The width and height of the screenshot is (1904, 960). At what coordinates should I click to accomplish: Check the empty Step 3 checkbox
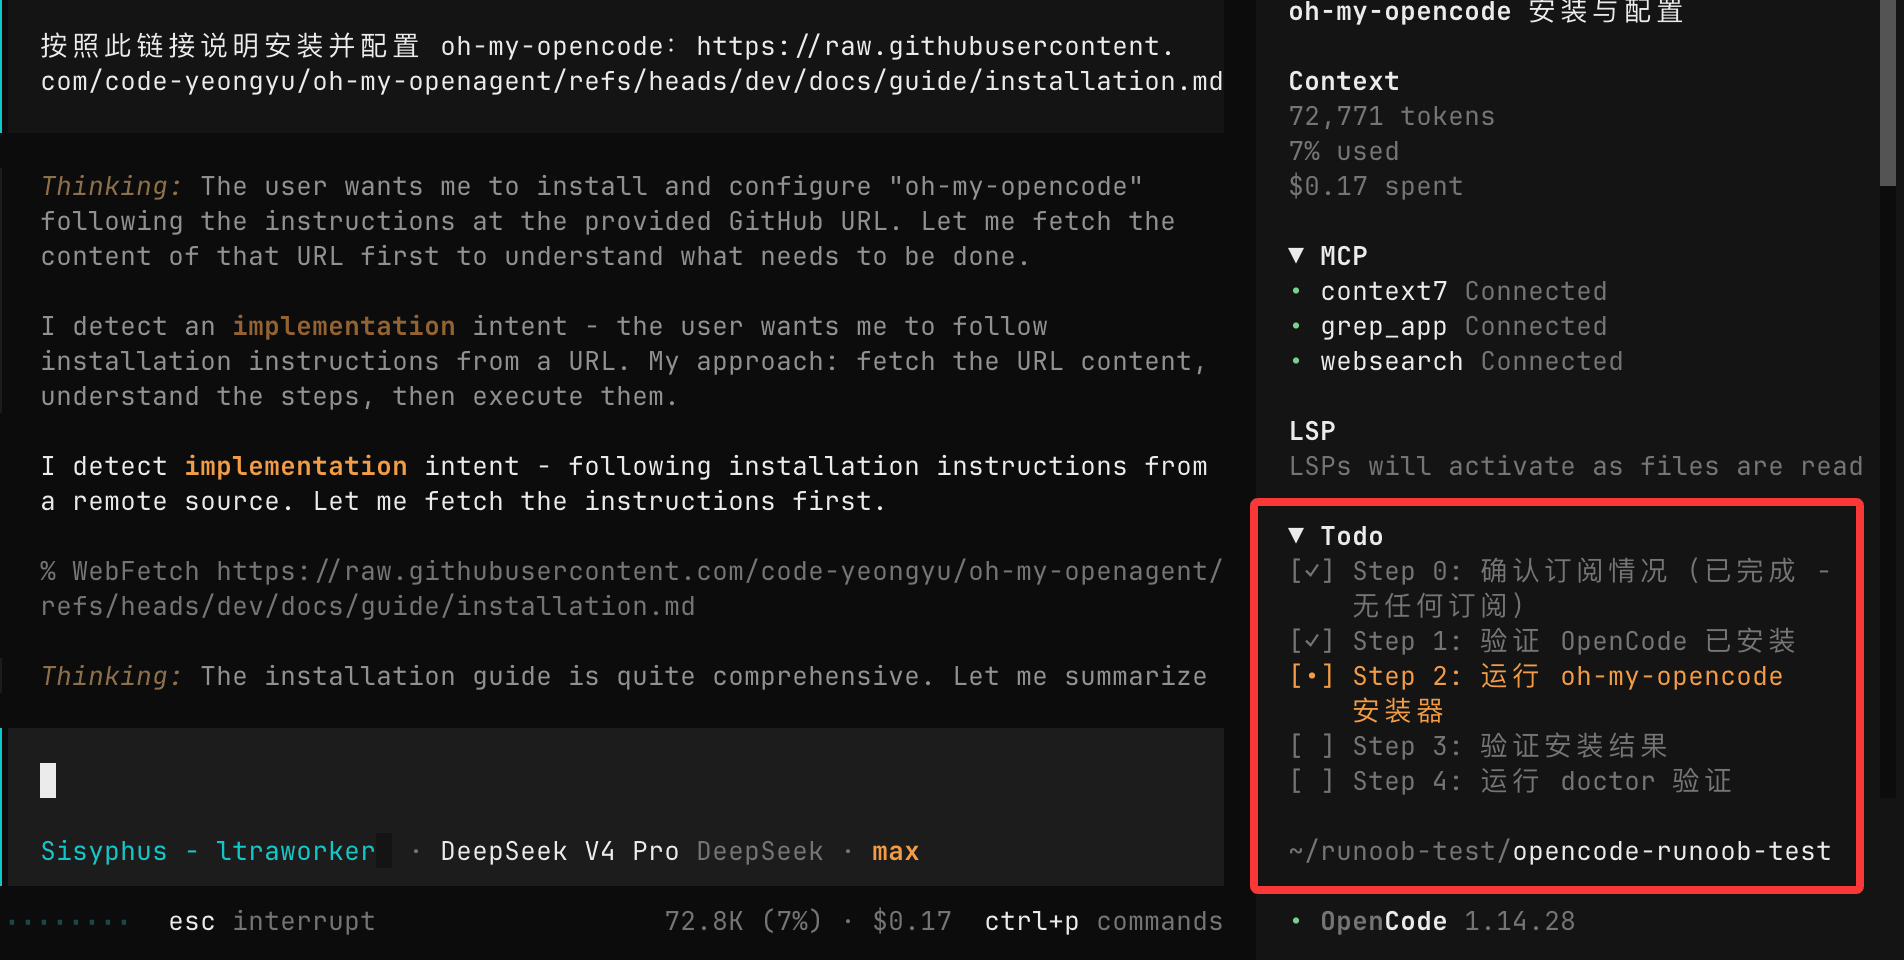1311,746
